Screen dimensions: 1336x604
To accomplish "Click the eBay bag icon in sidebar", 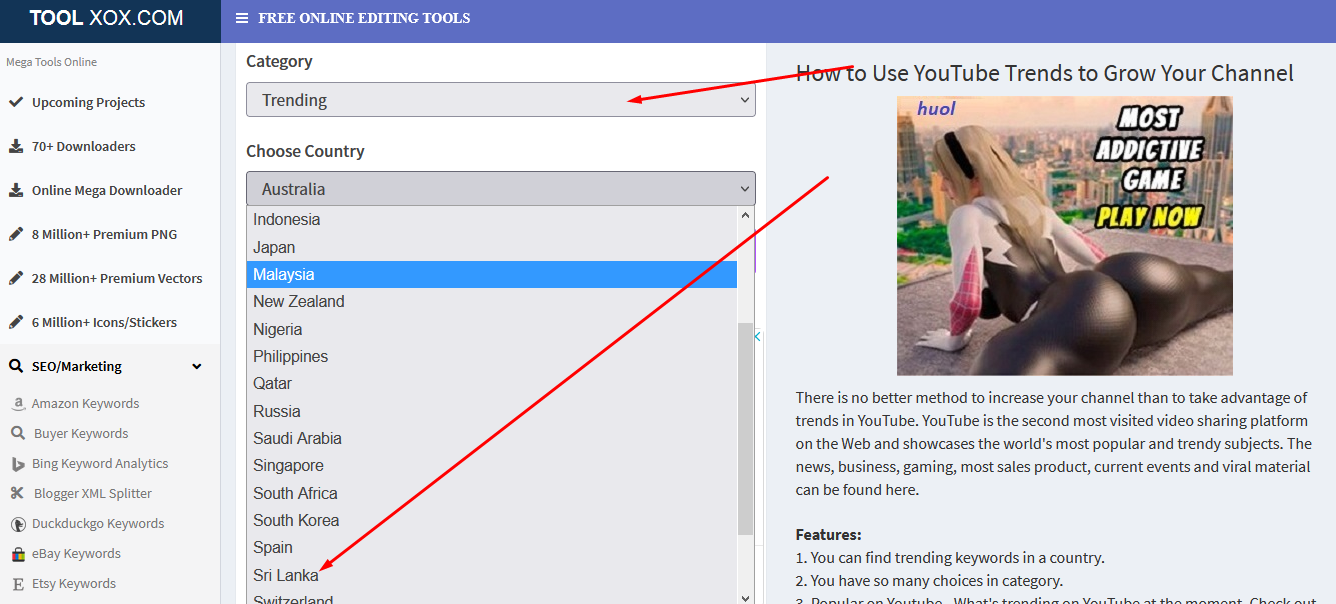I will click(x=17, y=554).
